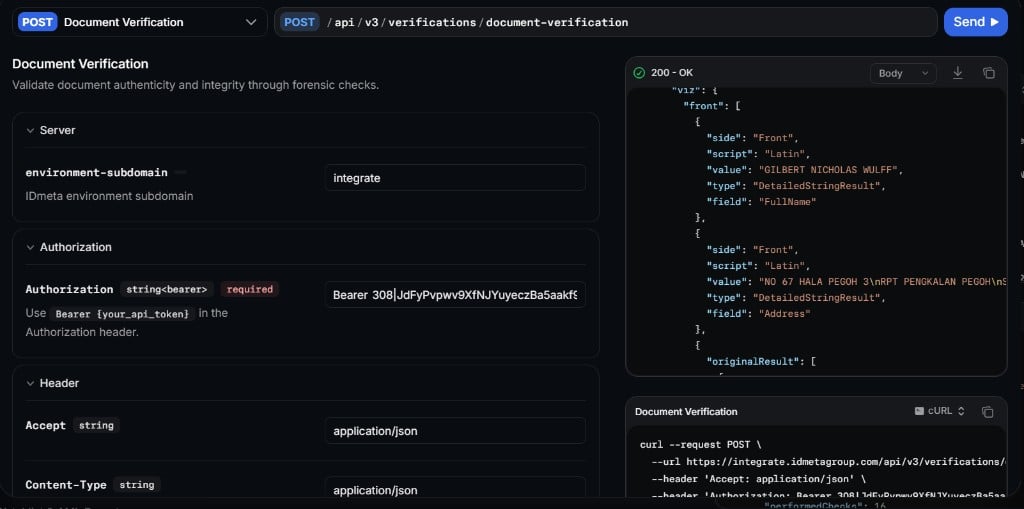
Task: Click the Document Verification page heading
Action: [80, 64]
